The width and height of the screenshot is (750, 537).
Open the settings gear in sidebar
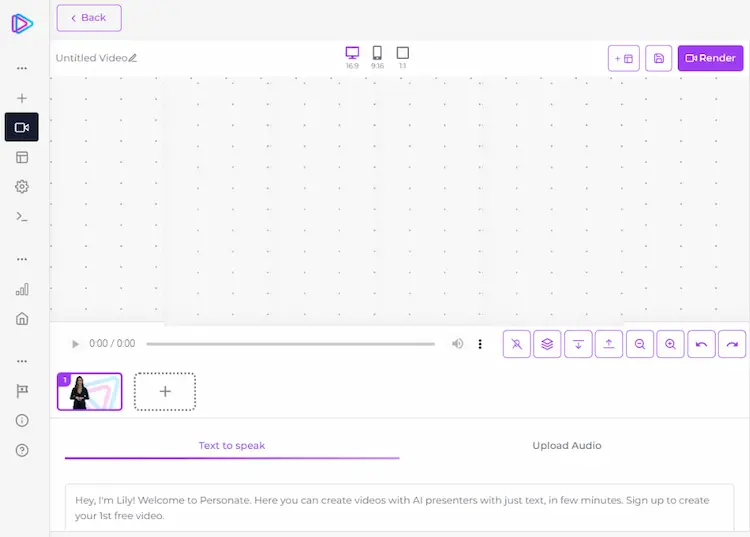22,186
